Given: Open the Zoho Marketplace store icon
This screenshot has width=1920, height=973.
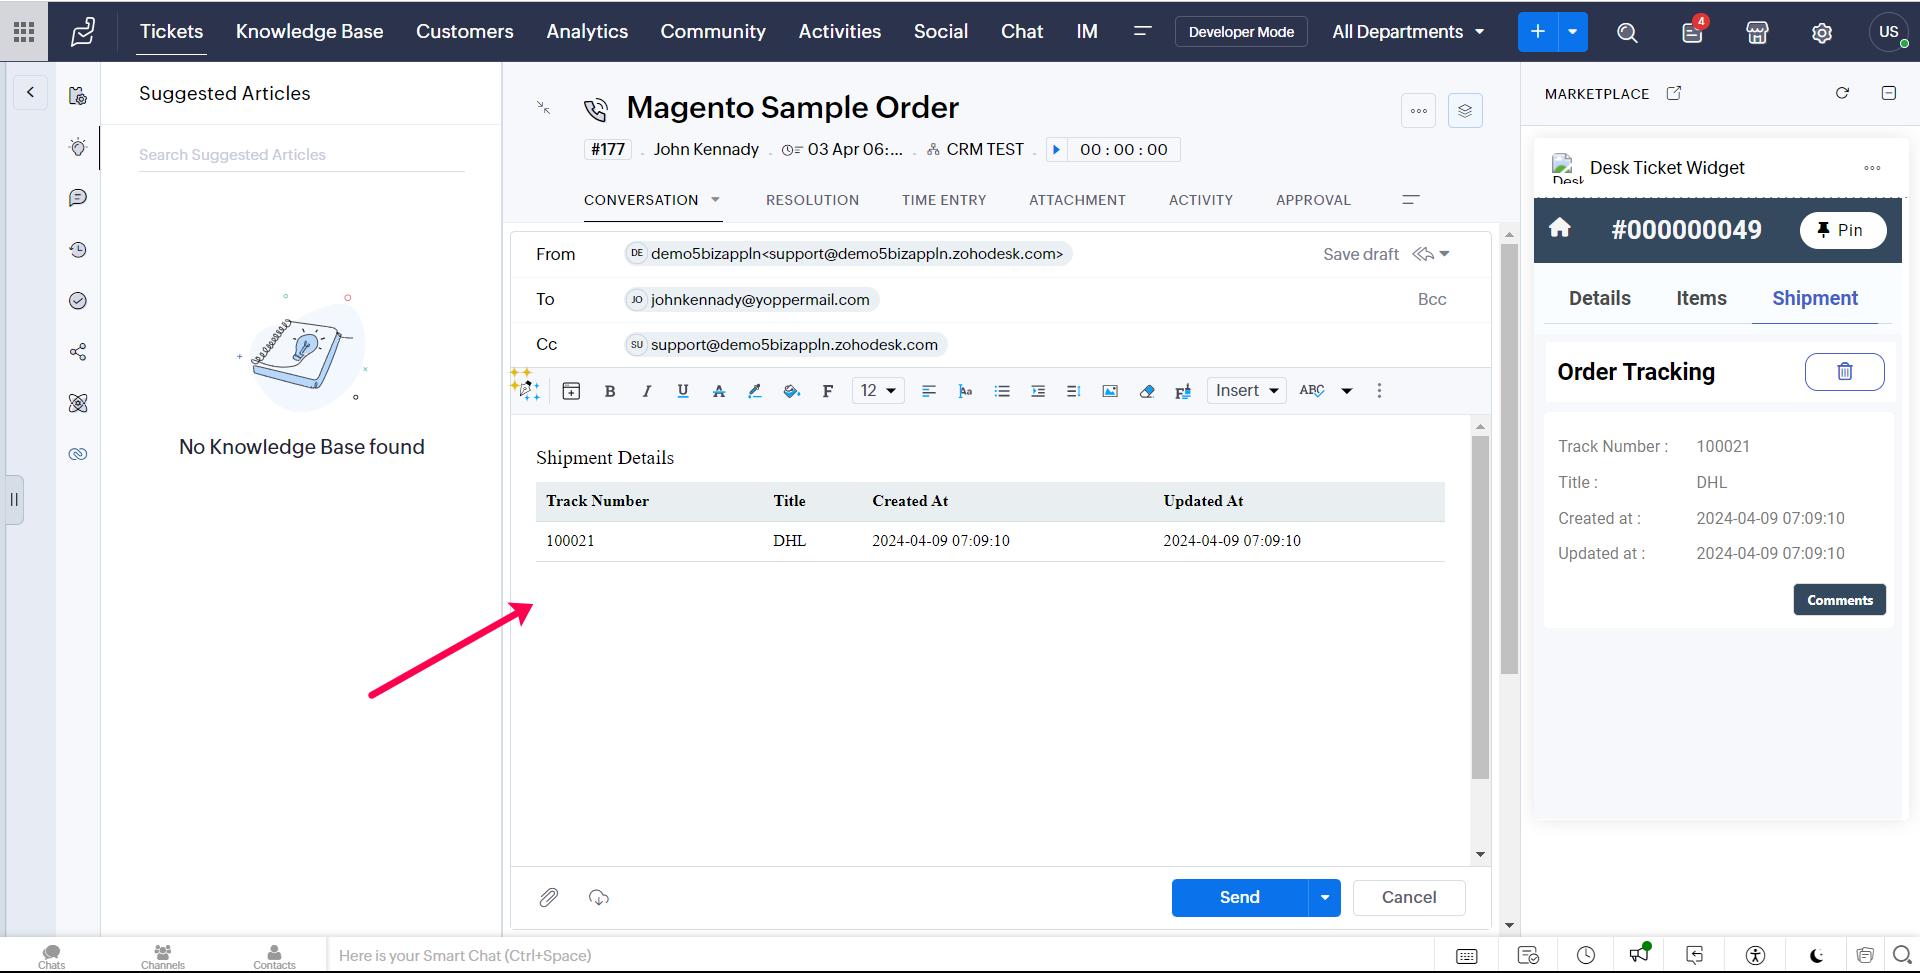Looking at the screenshot, I should click(1757, 32).
